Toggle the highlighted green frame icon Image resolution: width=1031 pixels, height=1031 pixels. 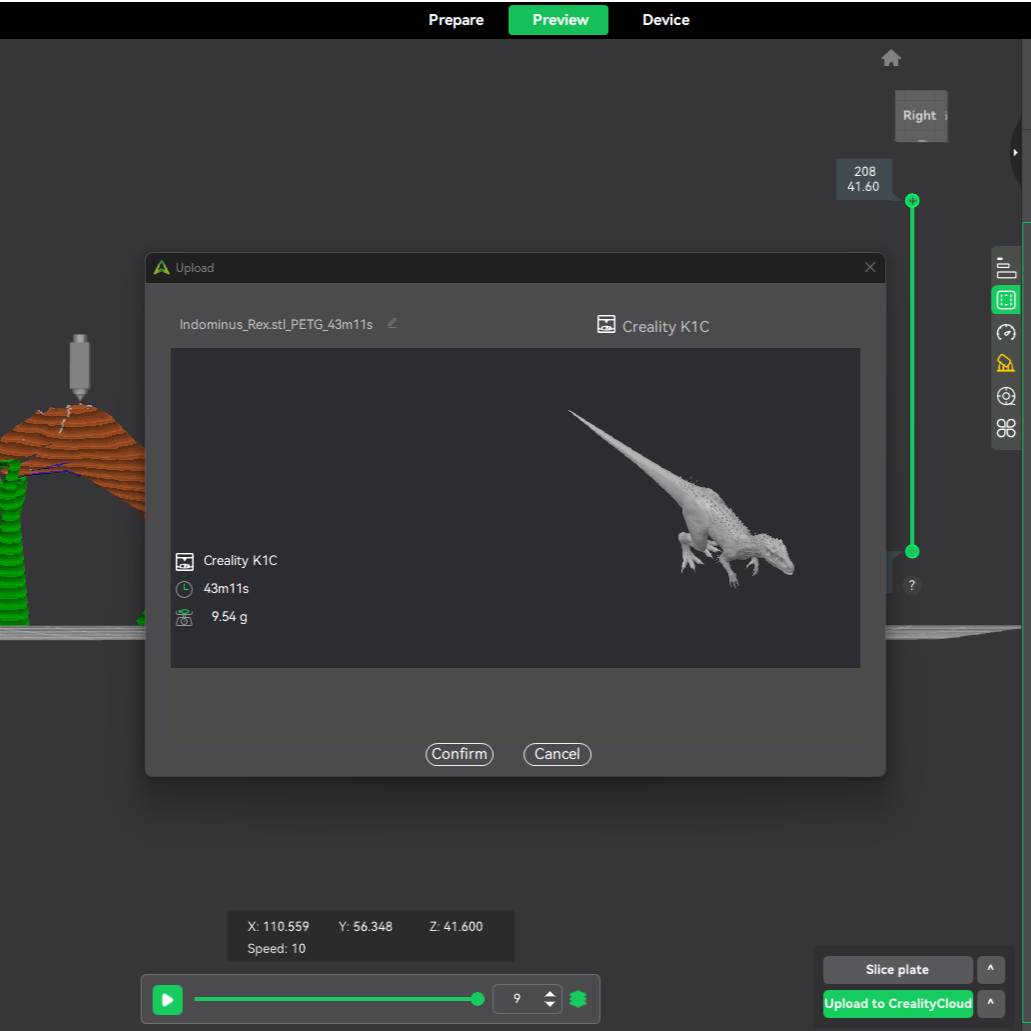coord(1006,300)
